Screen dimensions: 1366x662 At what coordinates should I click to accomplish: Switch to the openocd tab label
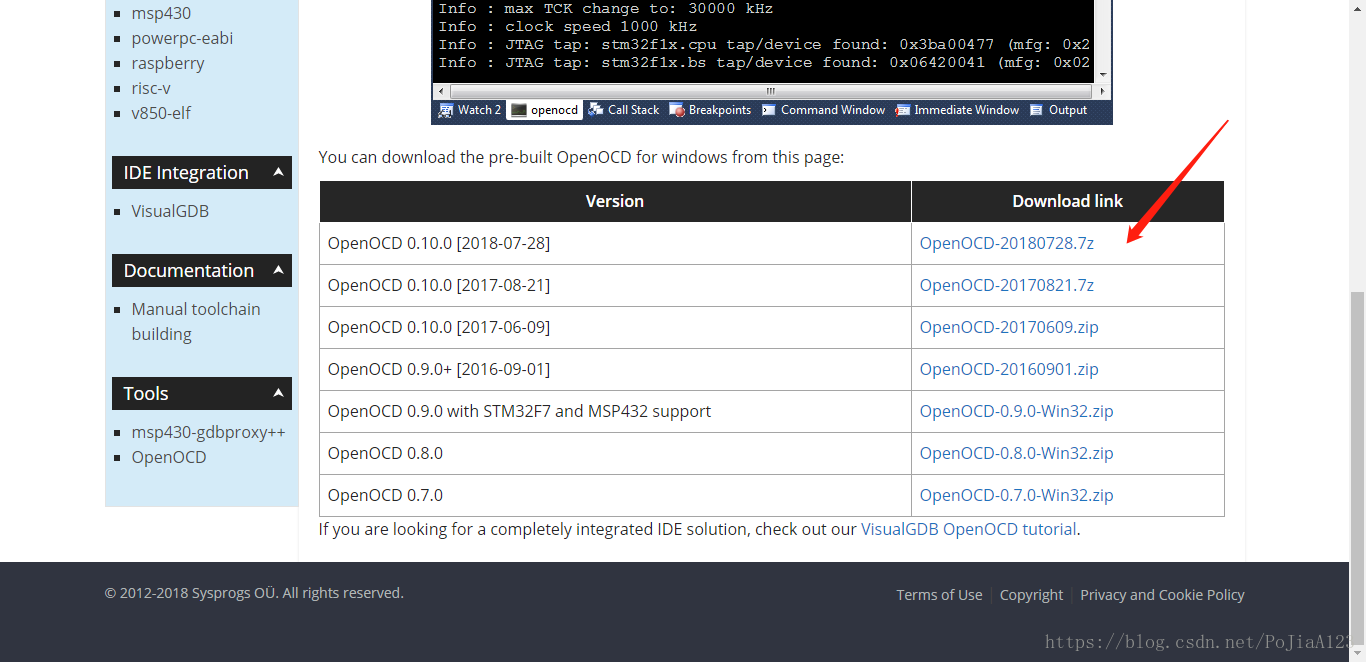coord(554,110)
